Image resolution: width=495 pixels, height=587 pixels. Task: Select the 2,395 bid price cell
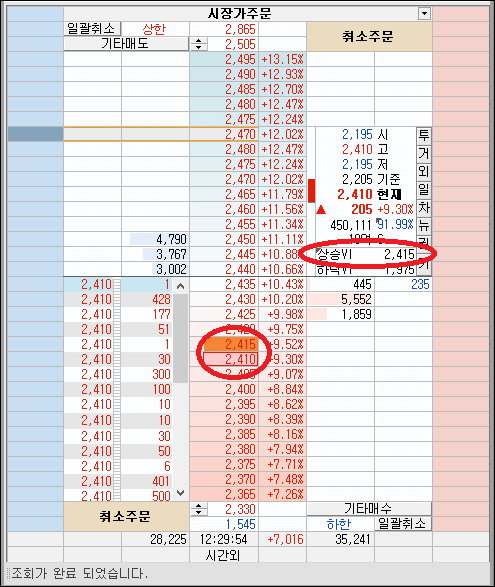[x=224, y=404]
